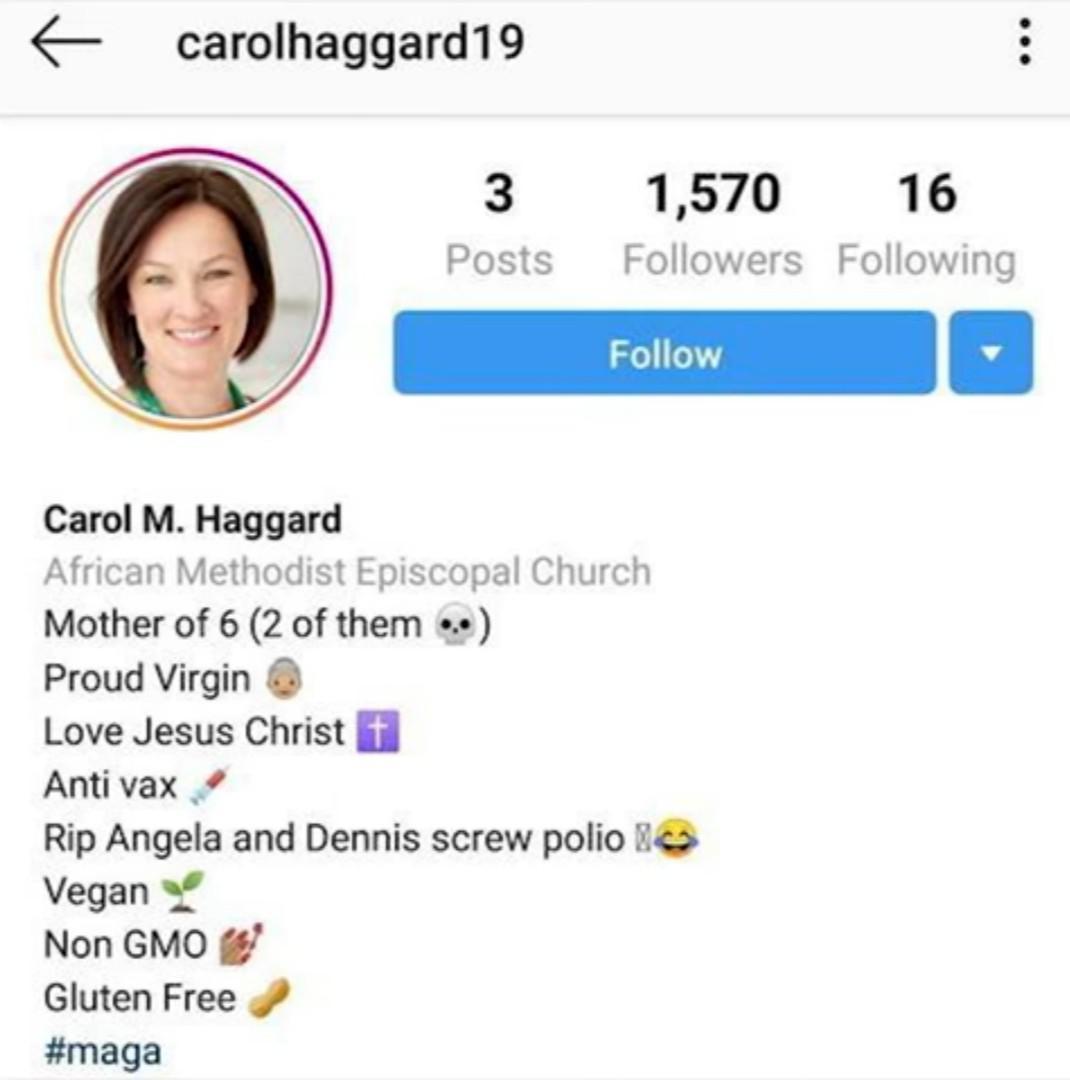Image resolution: width=1070 pixels, height=1080 pixels.
Task: Go back using the left arrow icon
Action: tap(66, 41)
